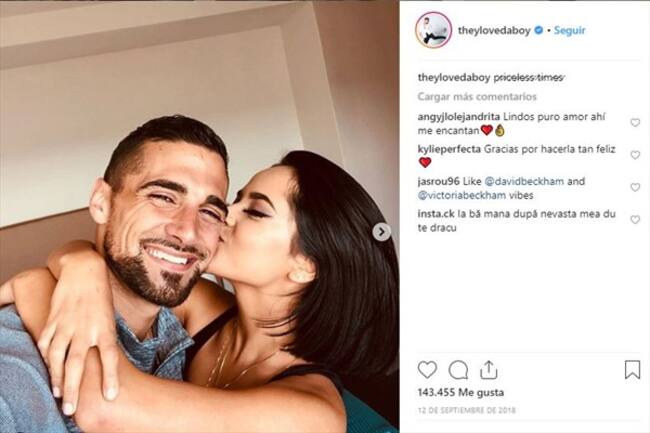Open the comment bubble icon
This screenshot has width=650, height=433.
[458, 370]
